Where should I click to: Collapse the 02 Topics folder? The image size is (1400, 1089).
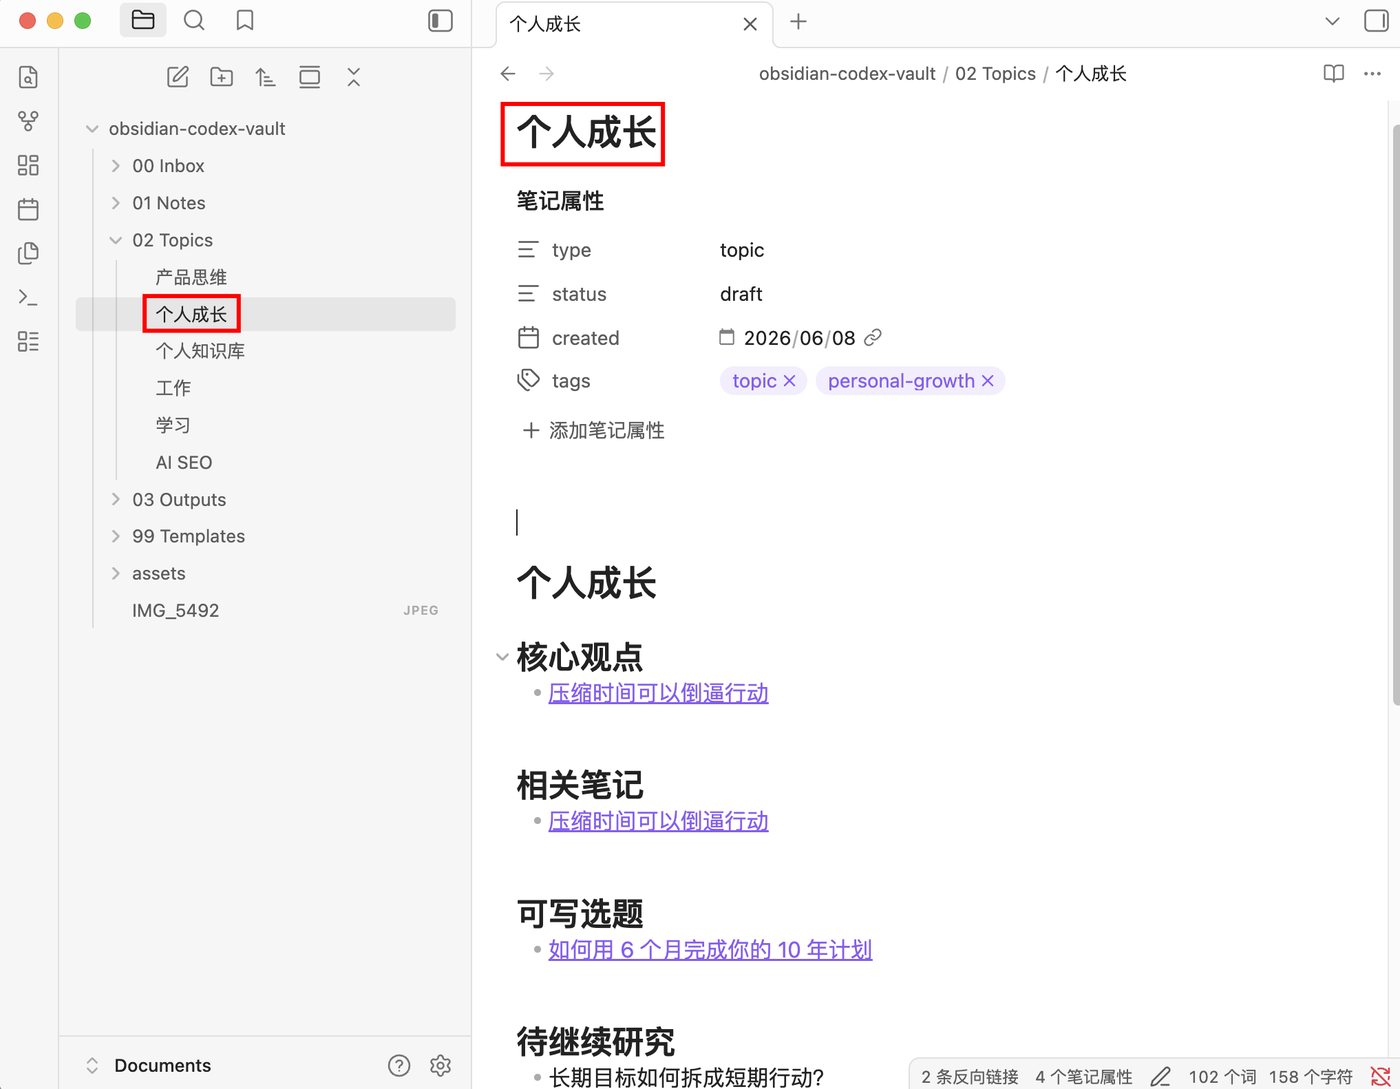tap(116, 240)
